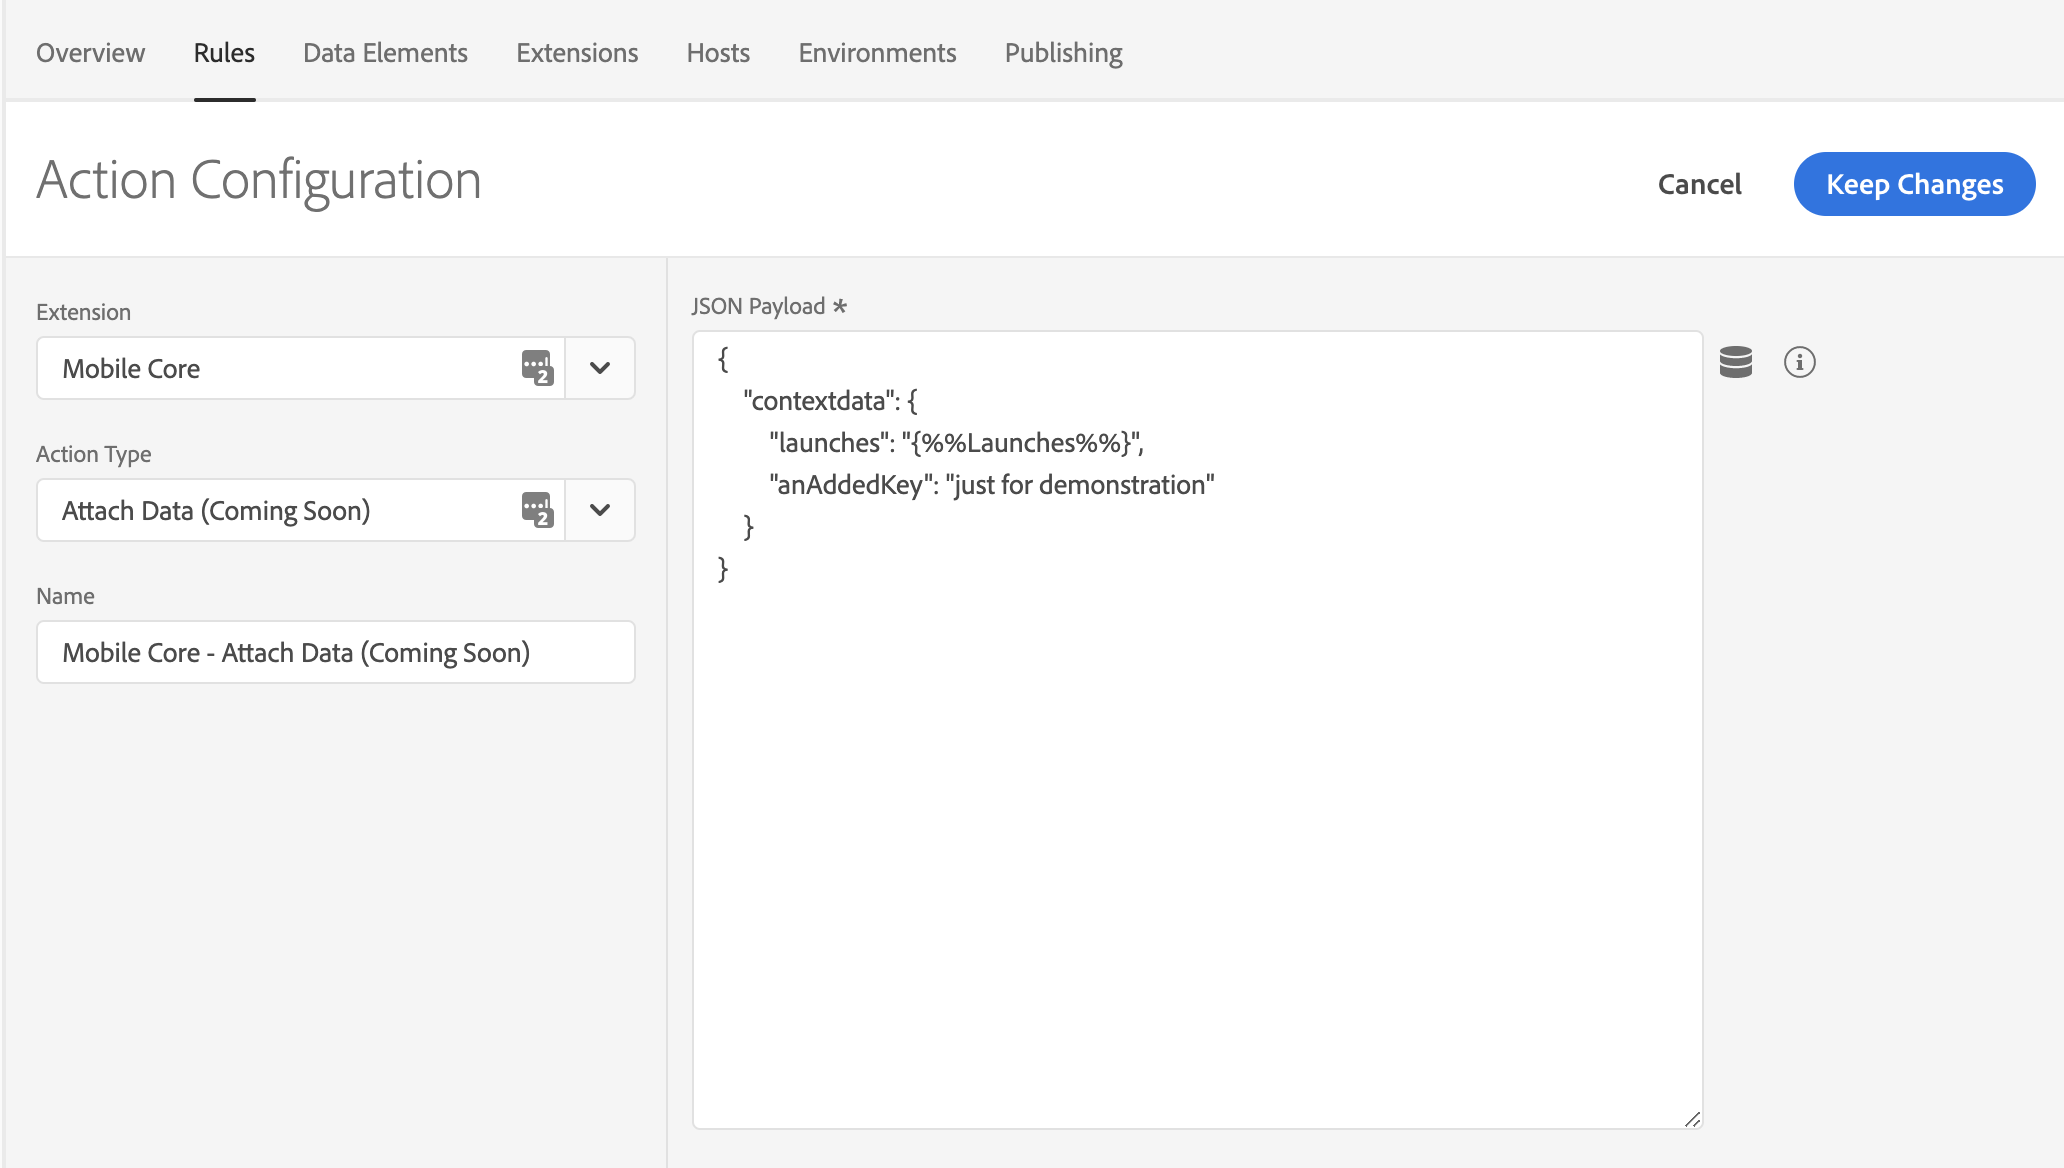
Task: Open the Data Elements tab
Action: [385, 53]
